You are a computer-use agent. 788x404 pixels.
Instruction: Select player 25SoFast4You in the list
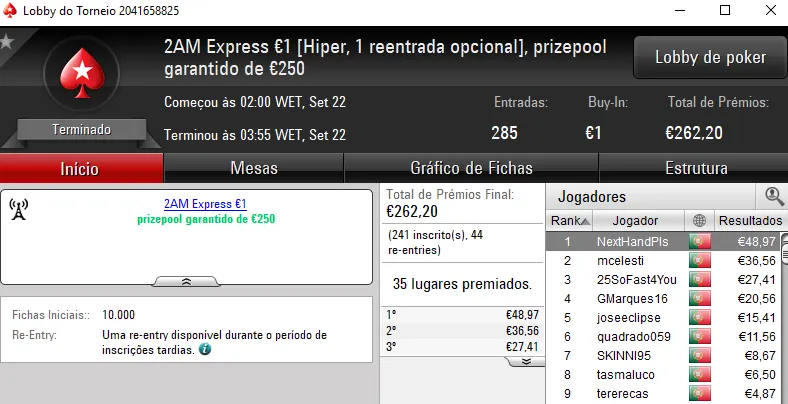point(635,280)
